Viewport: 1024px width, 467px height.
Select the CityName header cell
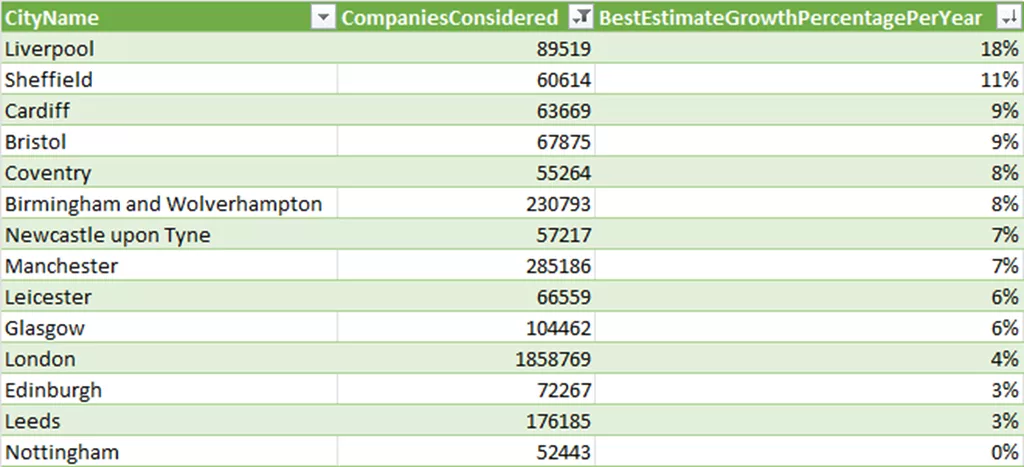[x=169, y=18]
